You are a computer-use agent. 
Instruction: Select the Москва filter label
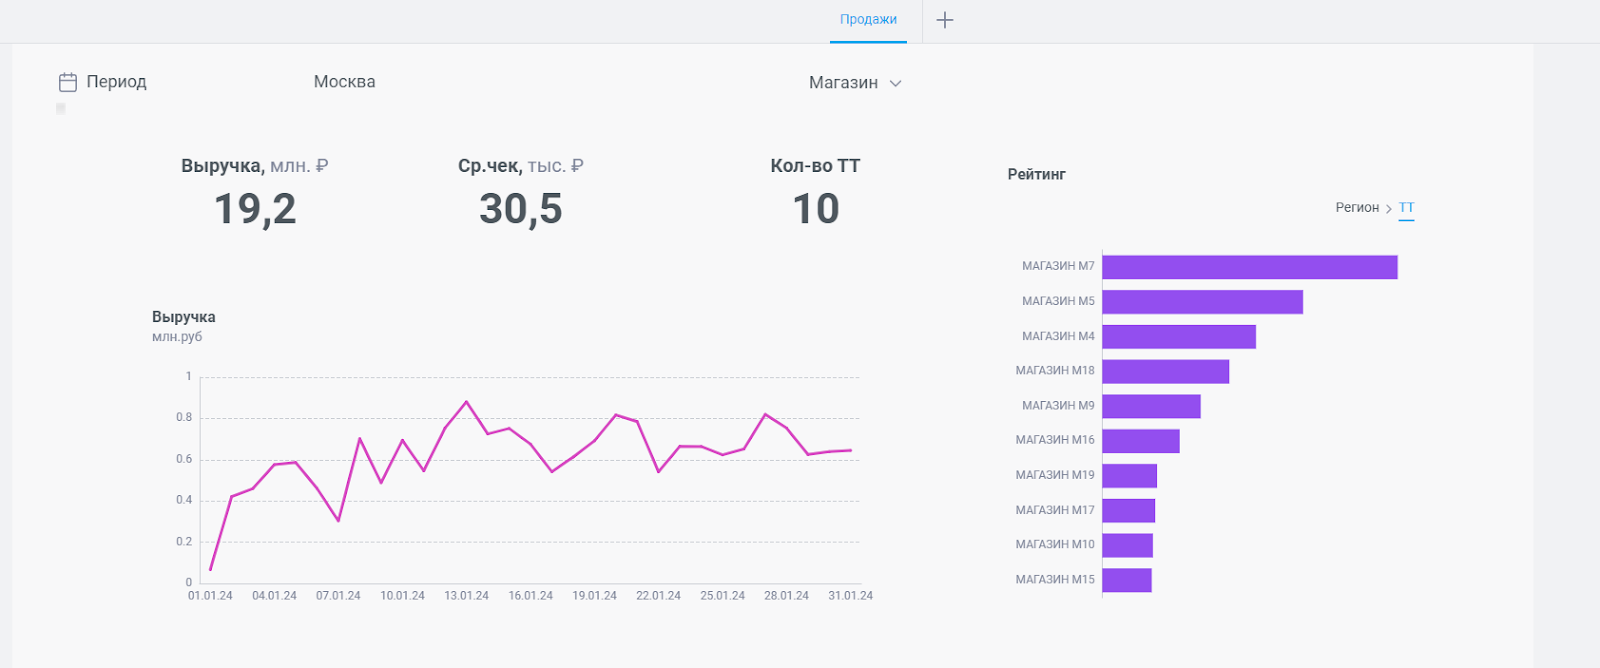[345, 82]
